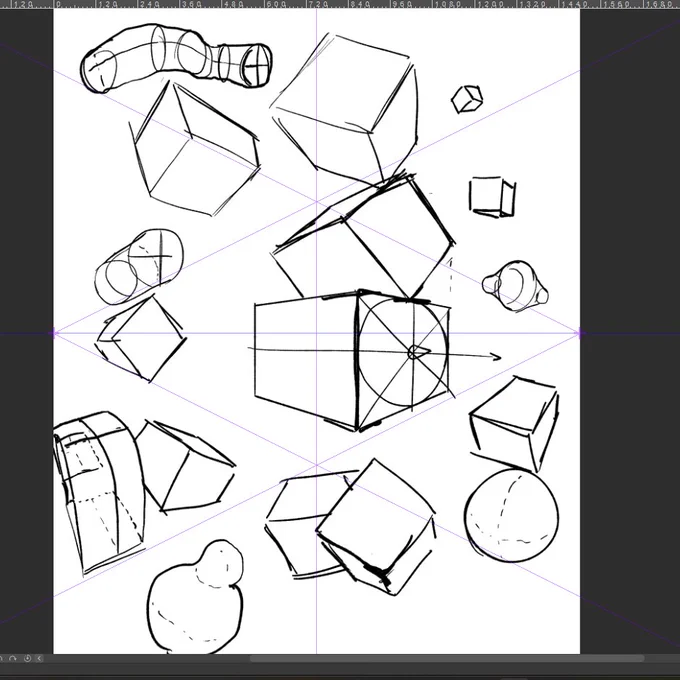Click the 960 mark on top ruler
Image resolution: width=680 pixels, height=680 pixels.
pyautogui.click(x=403, y=4)
